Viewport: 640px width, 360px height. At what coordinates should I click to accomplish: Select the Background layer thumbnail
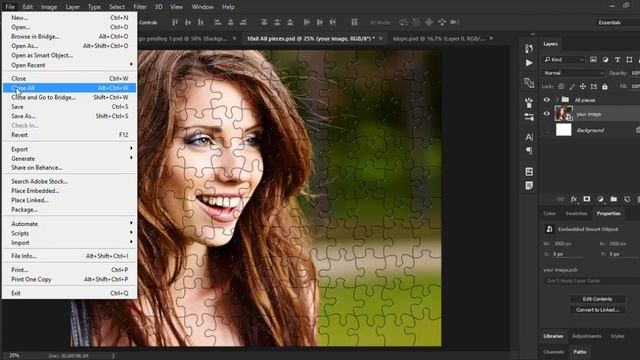click(x=564, y=130)
